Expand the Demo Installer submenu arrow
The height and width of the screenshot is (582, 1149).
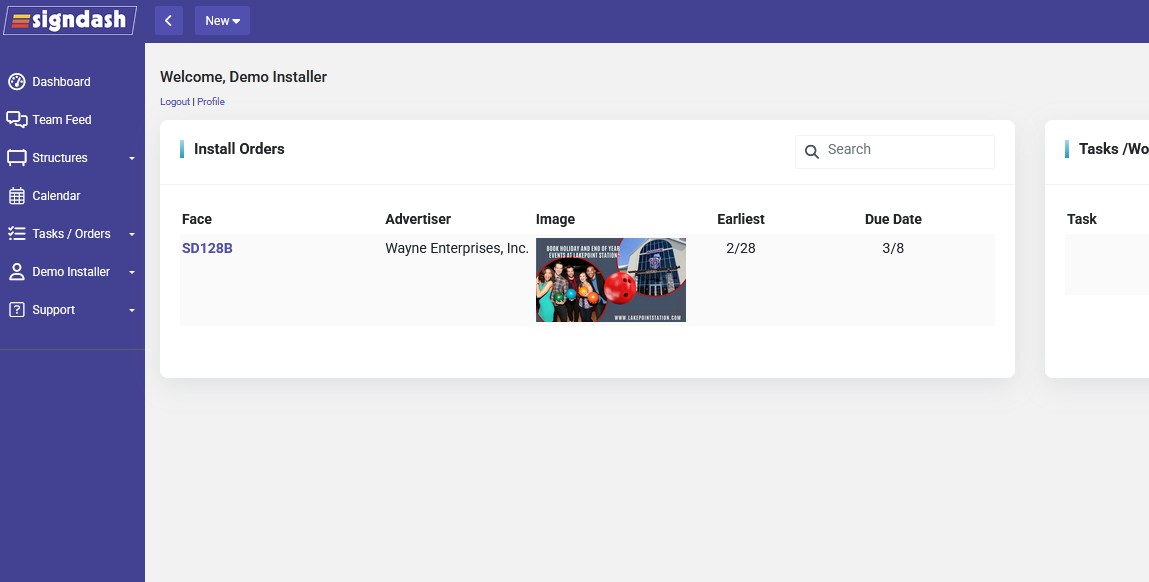point(132,273)
